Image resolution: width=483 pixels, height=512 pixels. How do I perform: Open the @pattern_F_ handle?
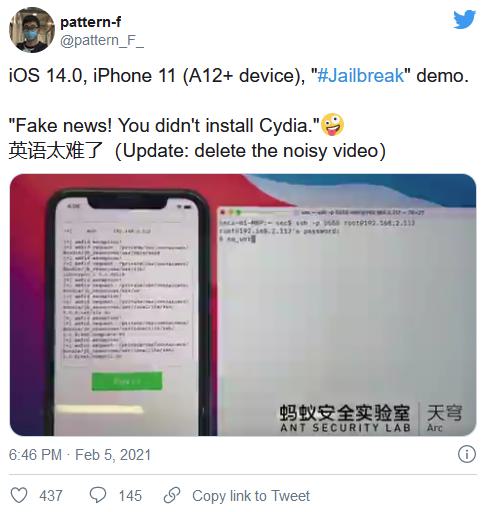click(x=102, y=41)
